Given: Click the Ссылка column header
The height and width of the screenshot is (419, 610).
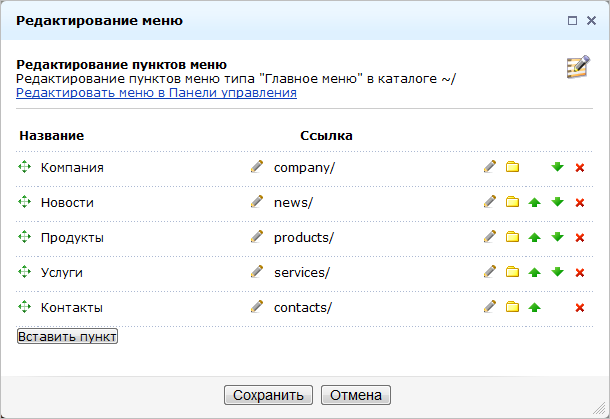Looking at the screenshot, I should 326,135.
